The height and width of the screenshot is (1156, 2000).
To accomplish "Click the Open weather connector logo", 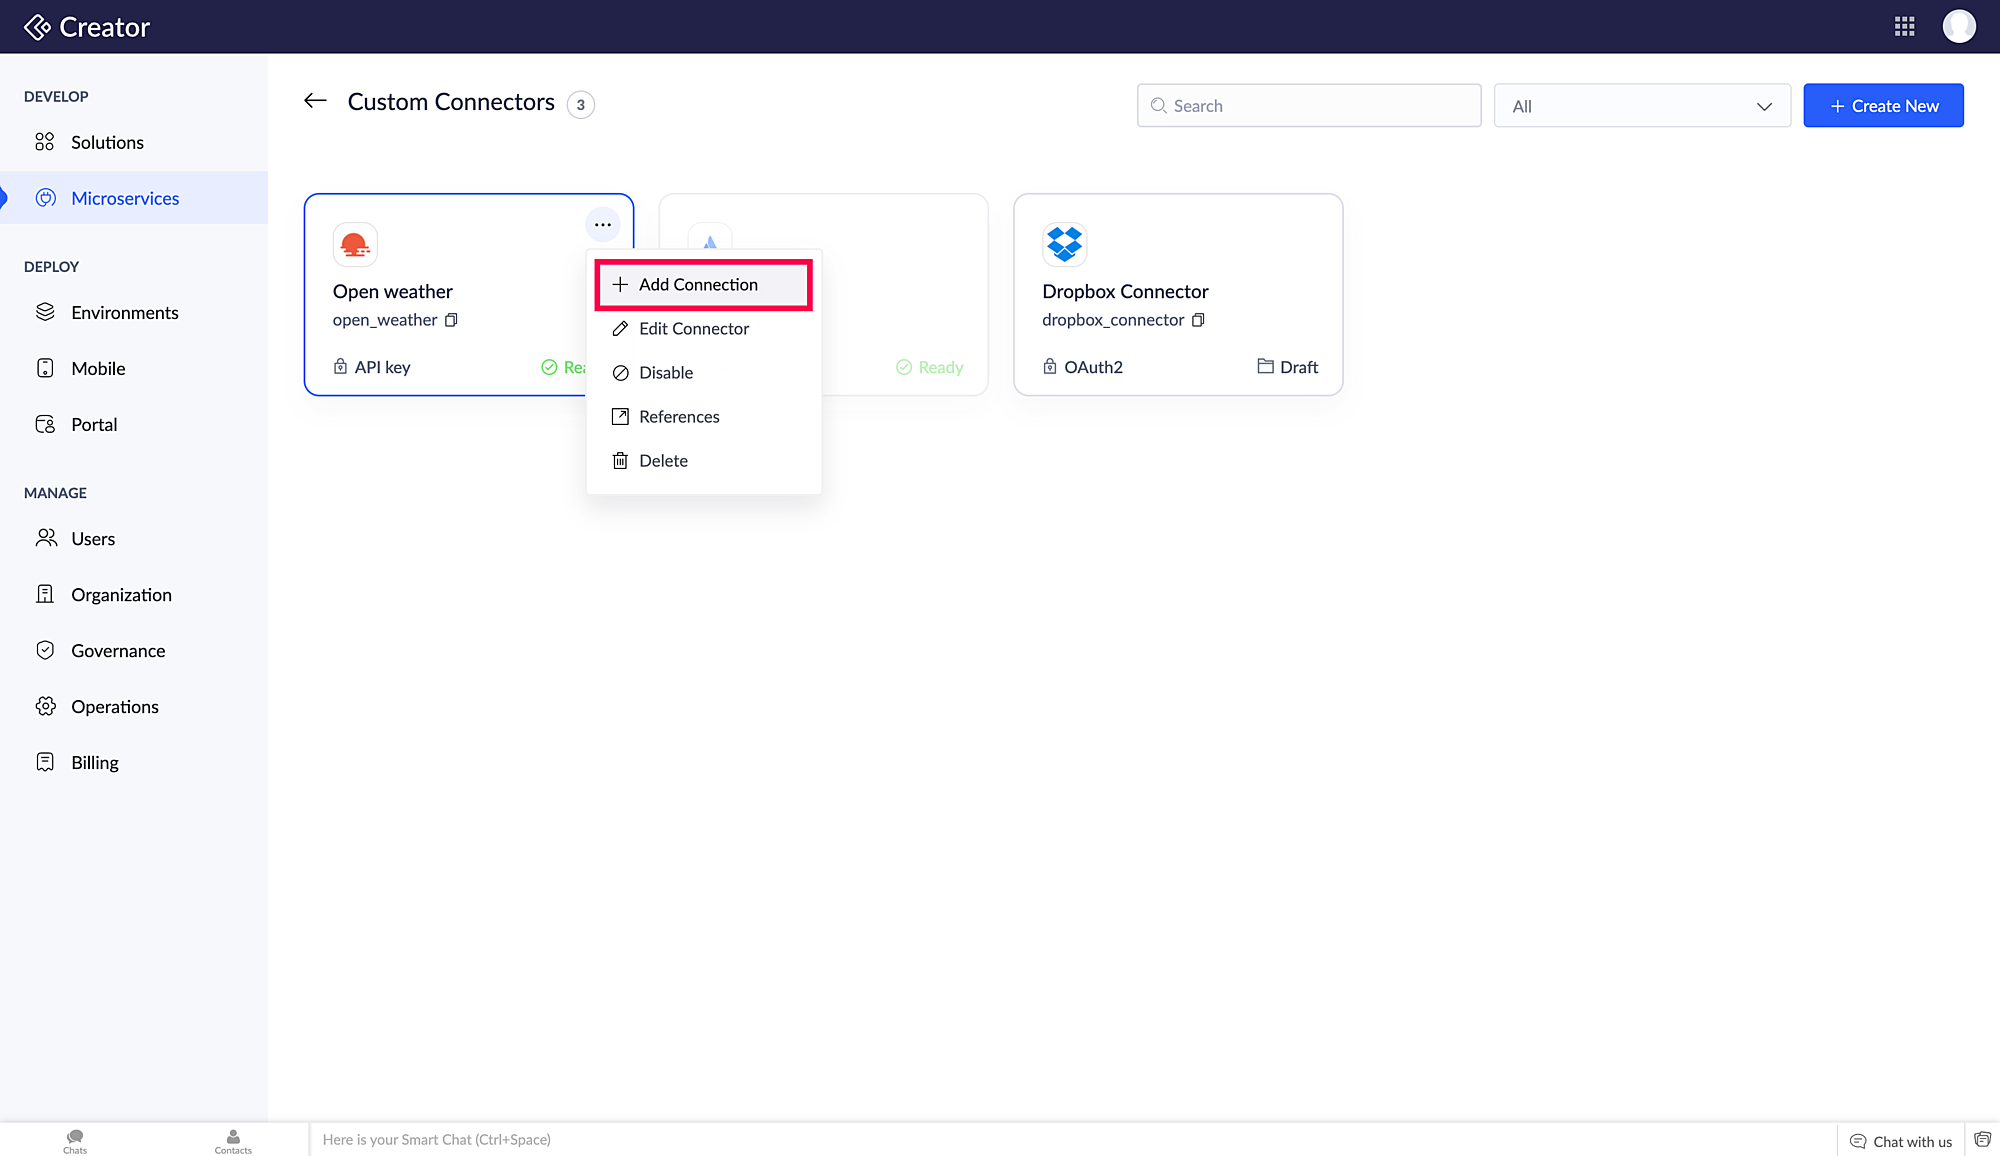I will pos(355,244).
